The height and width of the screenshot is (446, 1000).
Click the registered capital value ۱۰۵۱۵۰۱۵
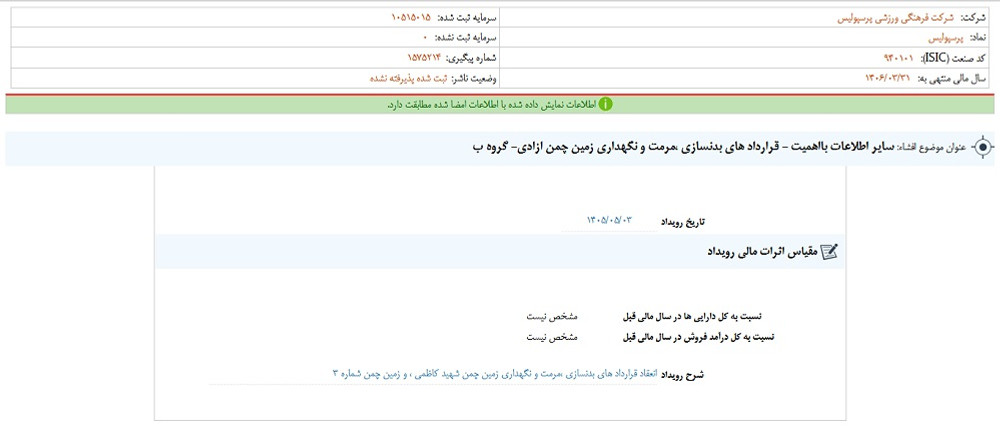(411, 18)
